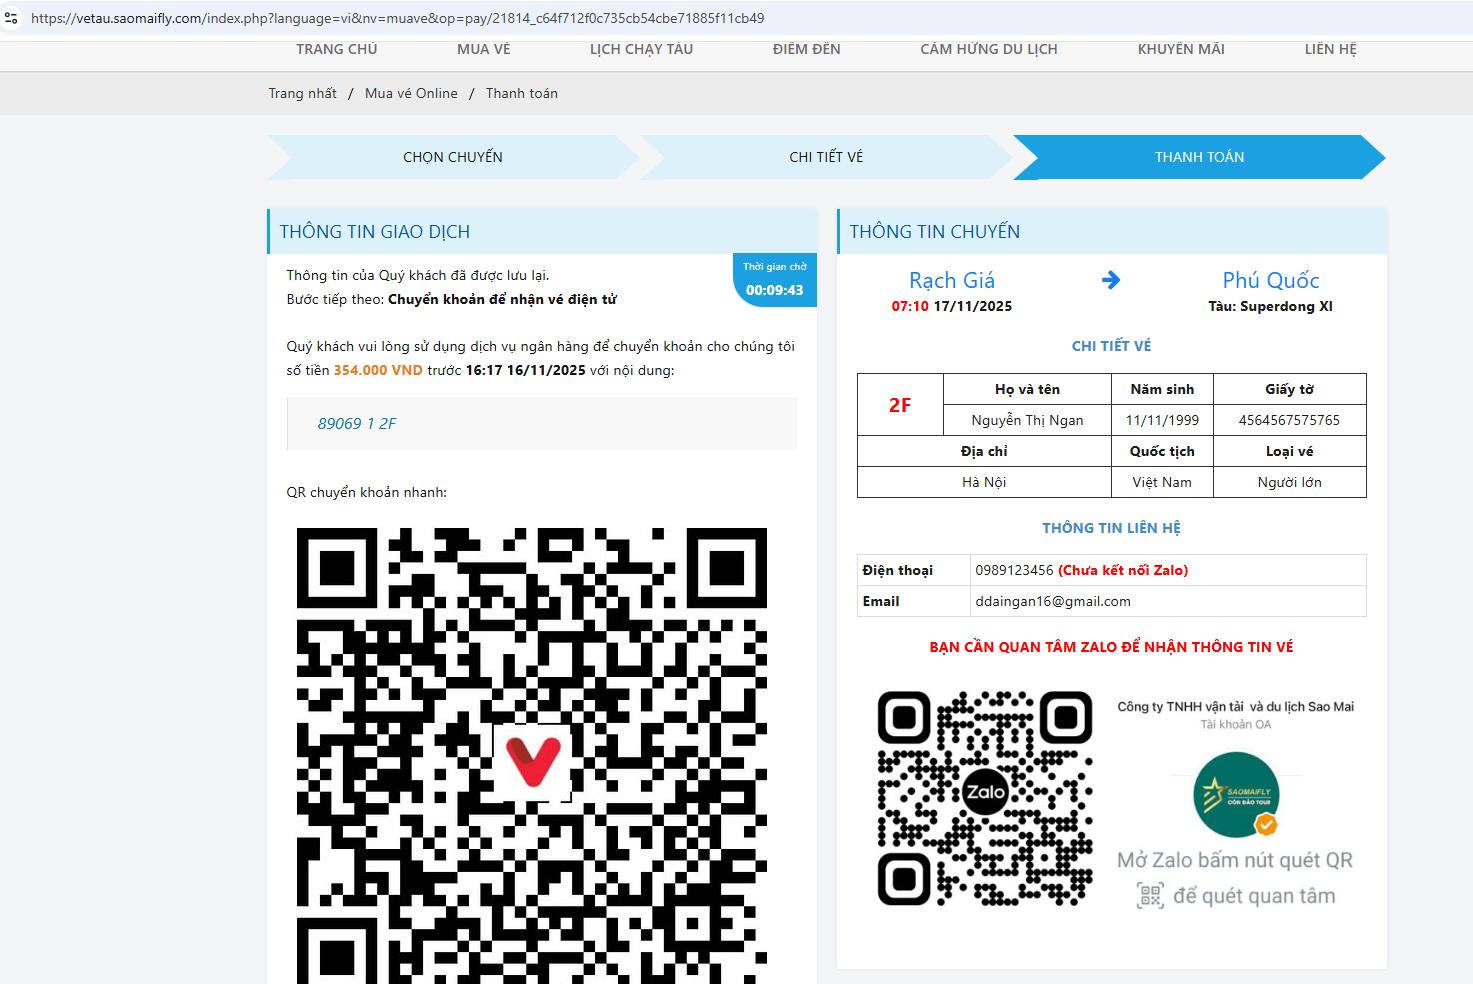Open the ĐIỂM ĐẾN menu

806,49
